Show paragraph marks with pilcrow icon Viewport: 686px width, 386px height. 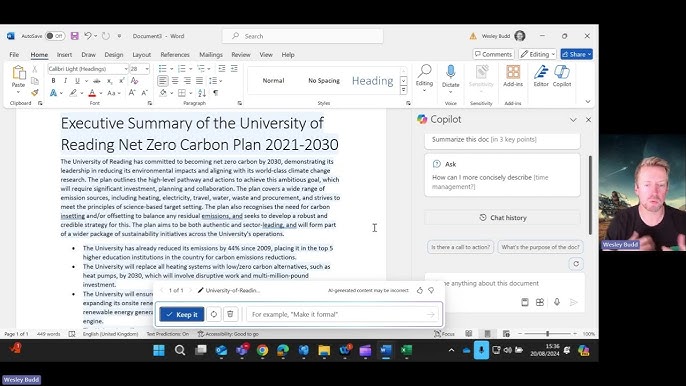coord(216,93)
